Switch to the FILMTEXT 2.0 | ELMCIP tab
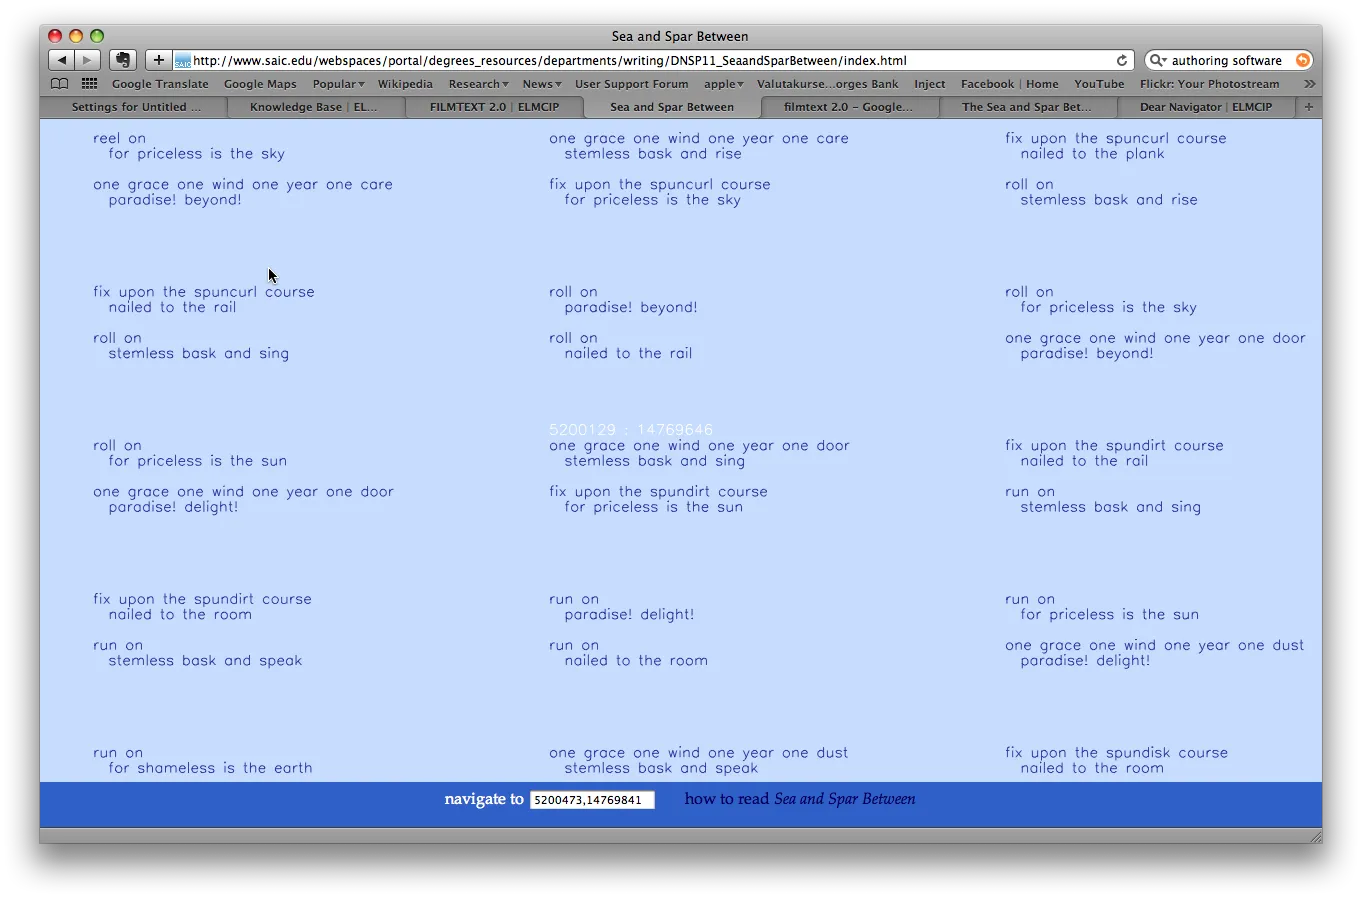 click(x=494, y=107)
